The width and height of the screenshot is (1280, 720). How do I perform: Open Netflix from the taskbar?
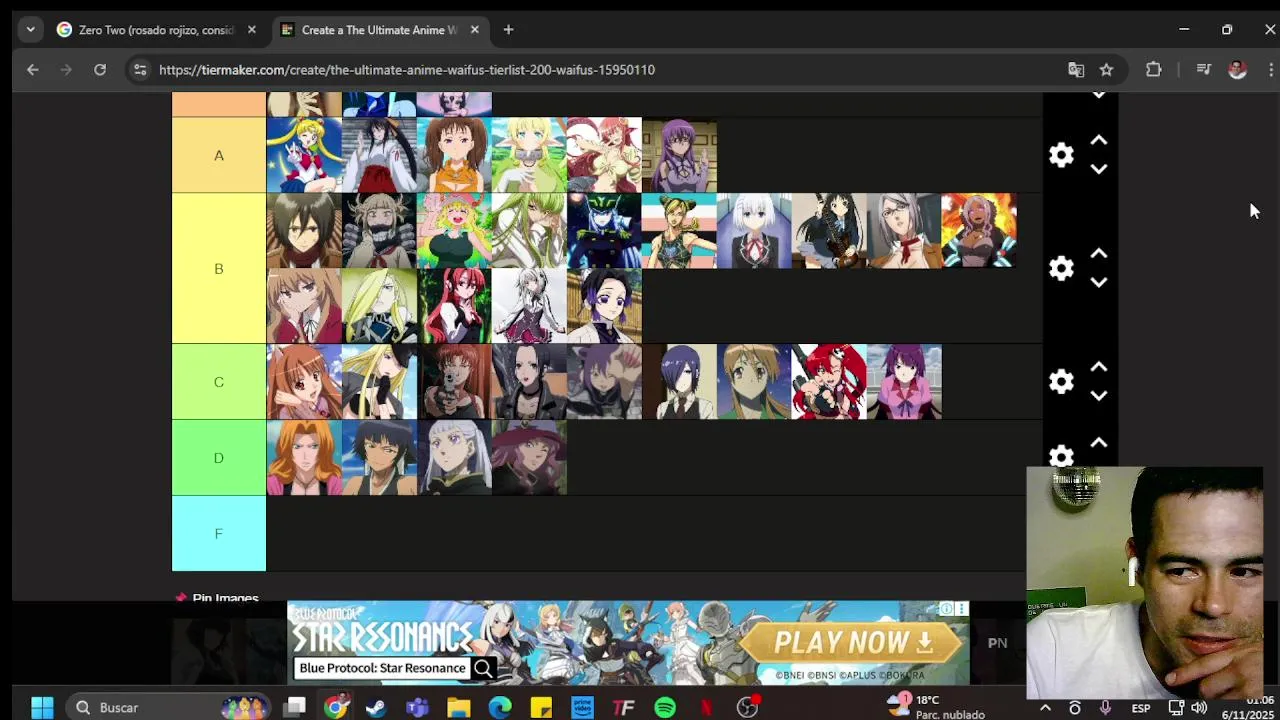point(706,707)
